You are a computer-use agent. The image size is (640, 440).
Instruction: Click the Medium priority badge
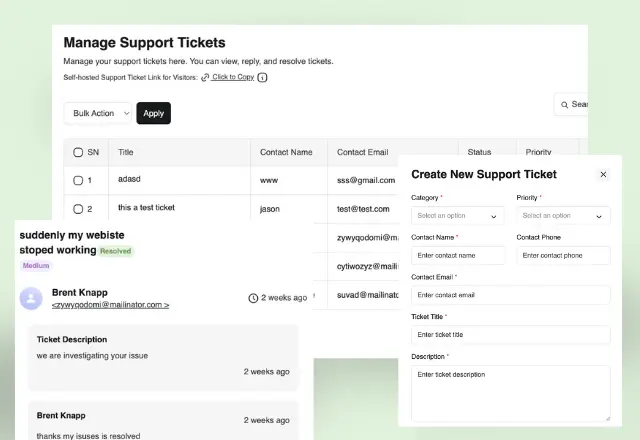click(36, 266)
